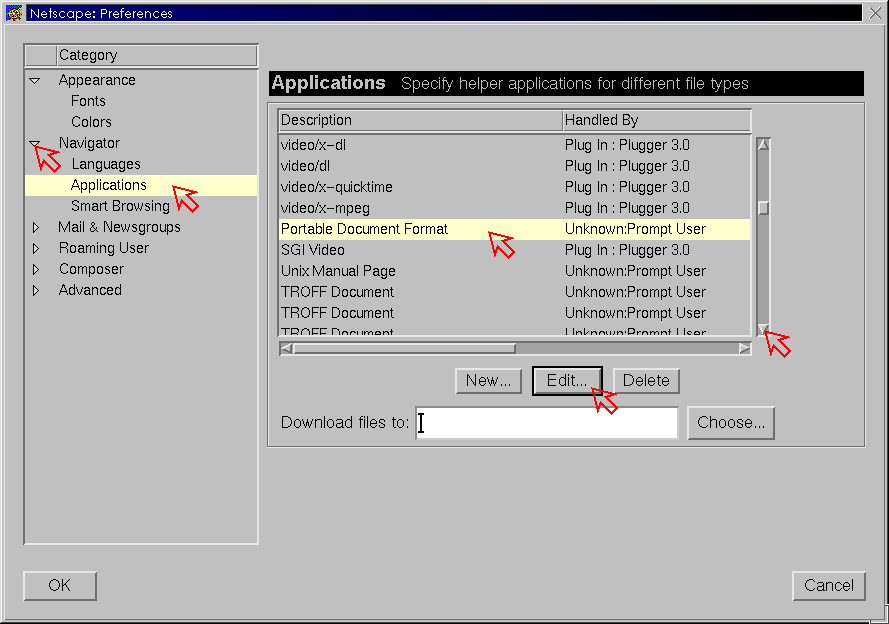Select the Roaming User category label
The height and width of the screenshot is (624, 889).
pos(104,248)
